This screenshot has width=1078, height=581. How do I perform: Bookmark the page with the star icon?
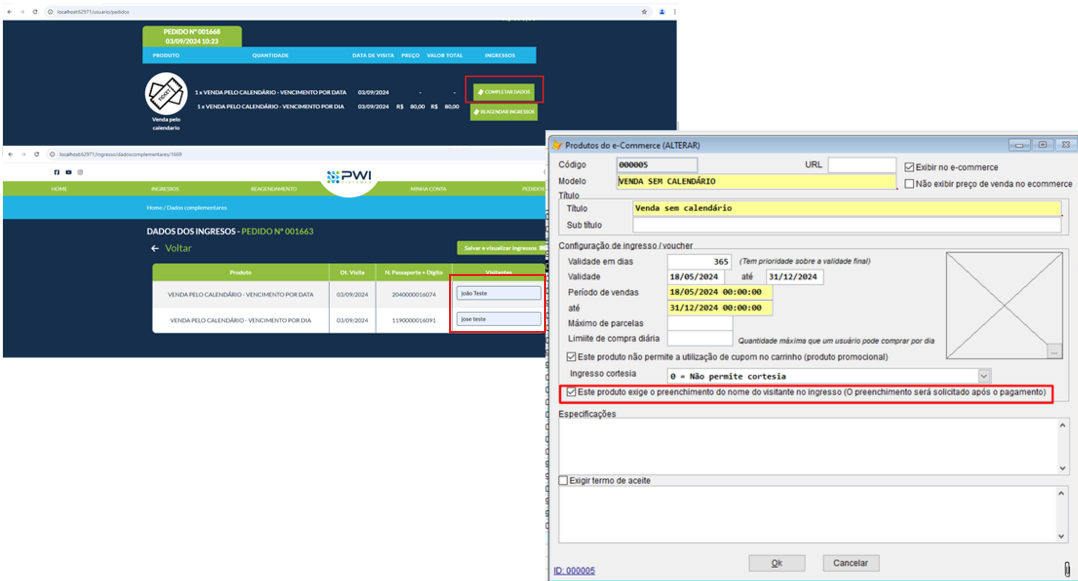644,11
